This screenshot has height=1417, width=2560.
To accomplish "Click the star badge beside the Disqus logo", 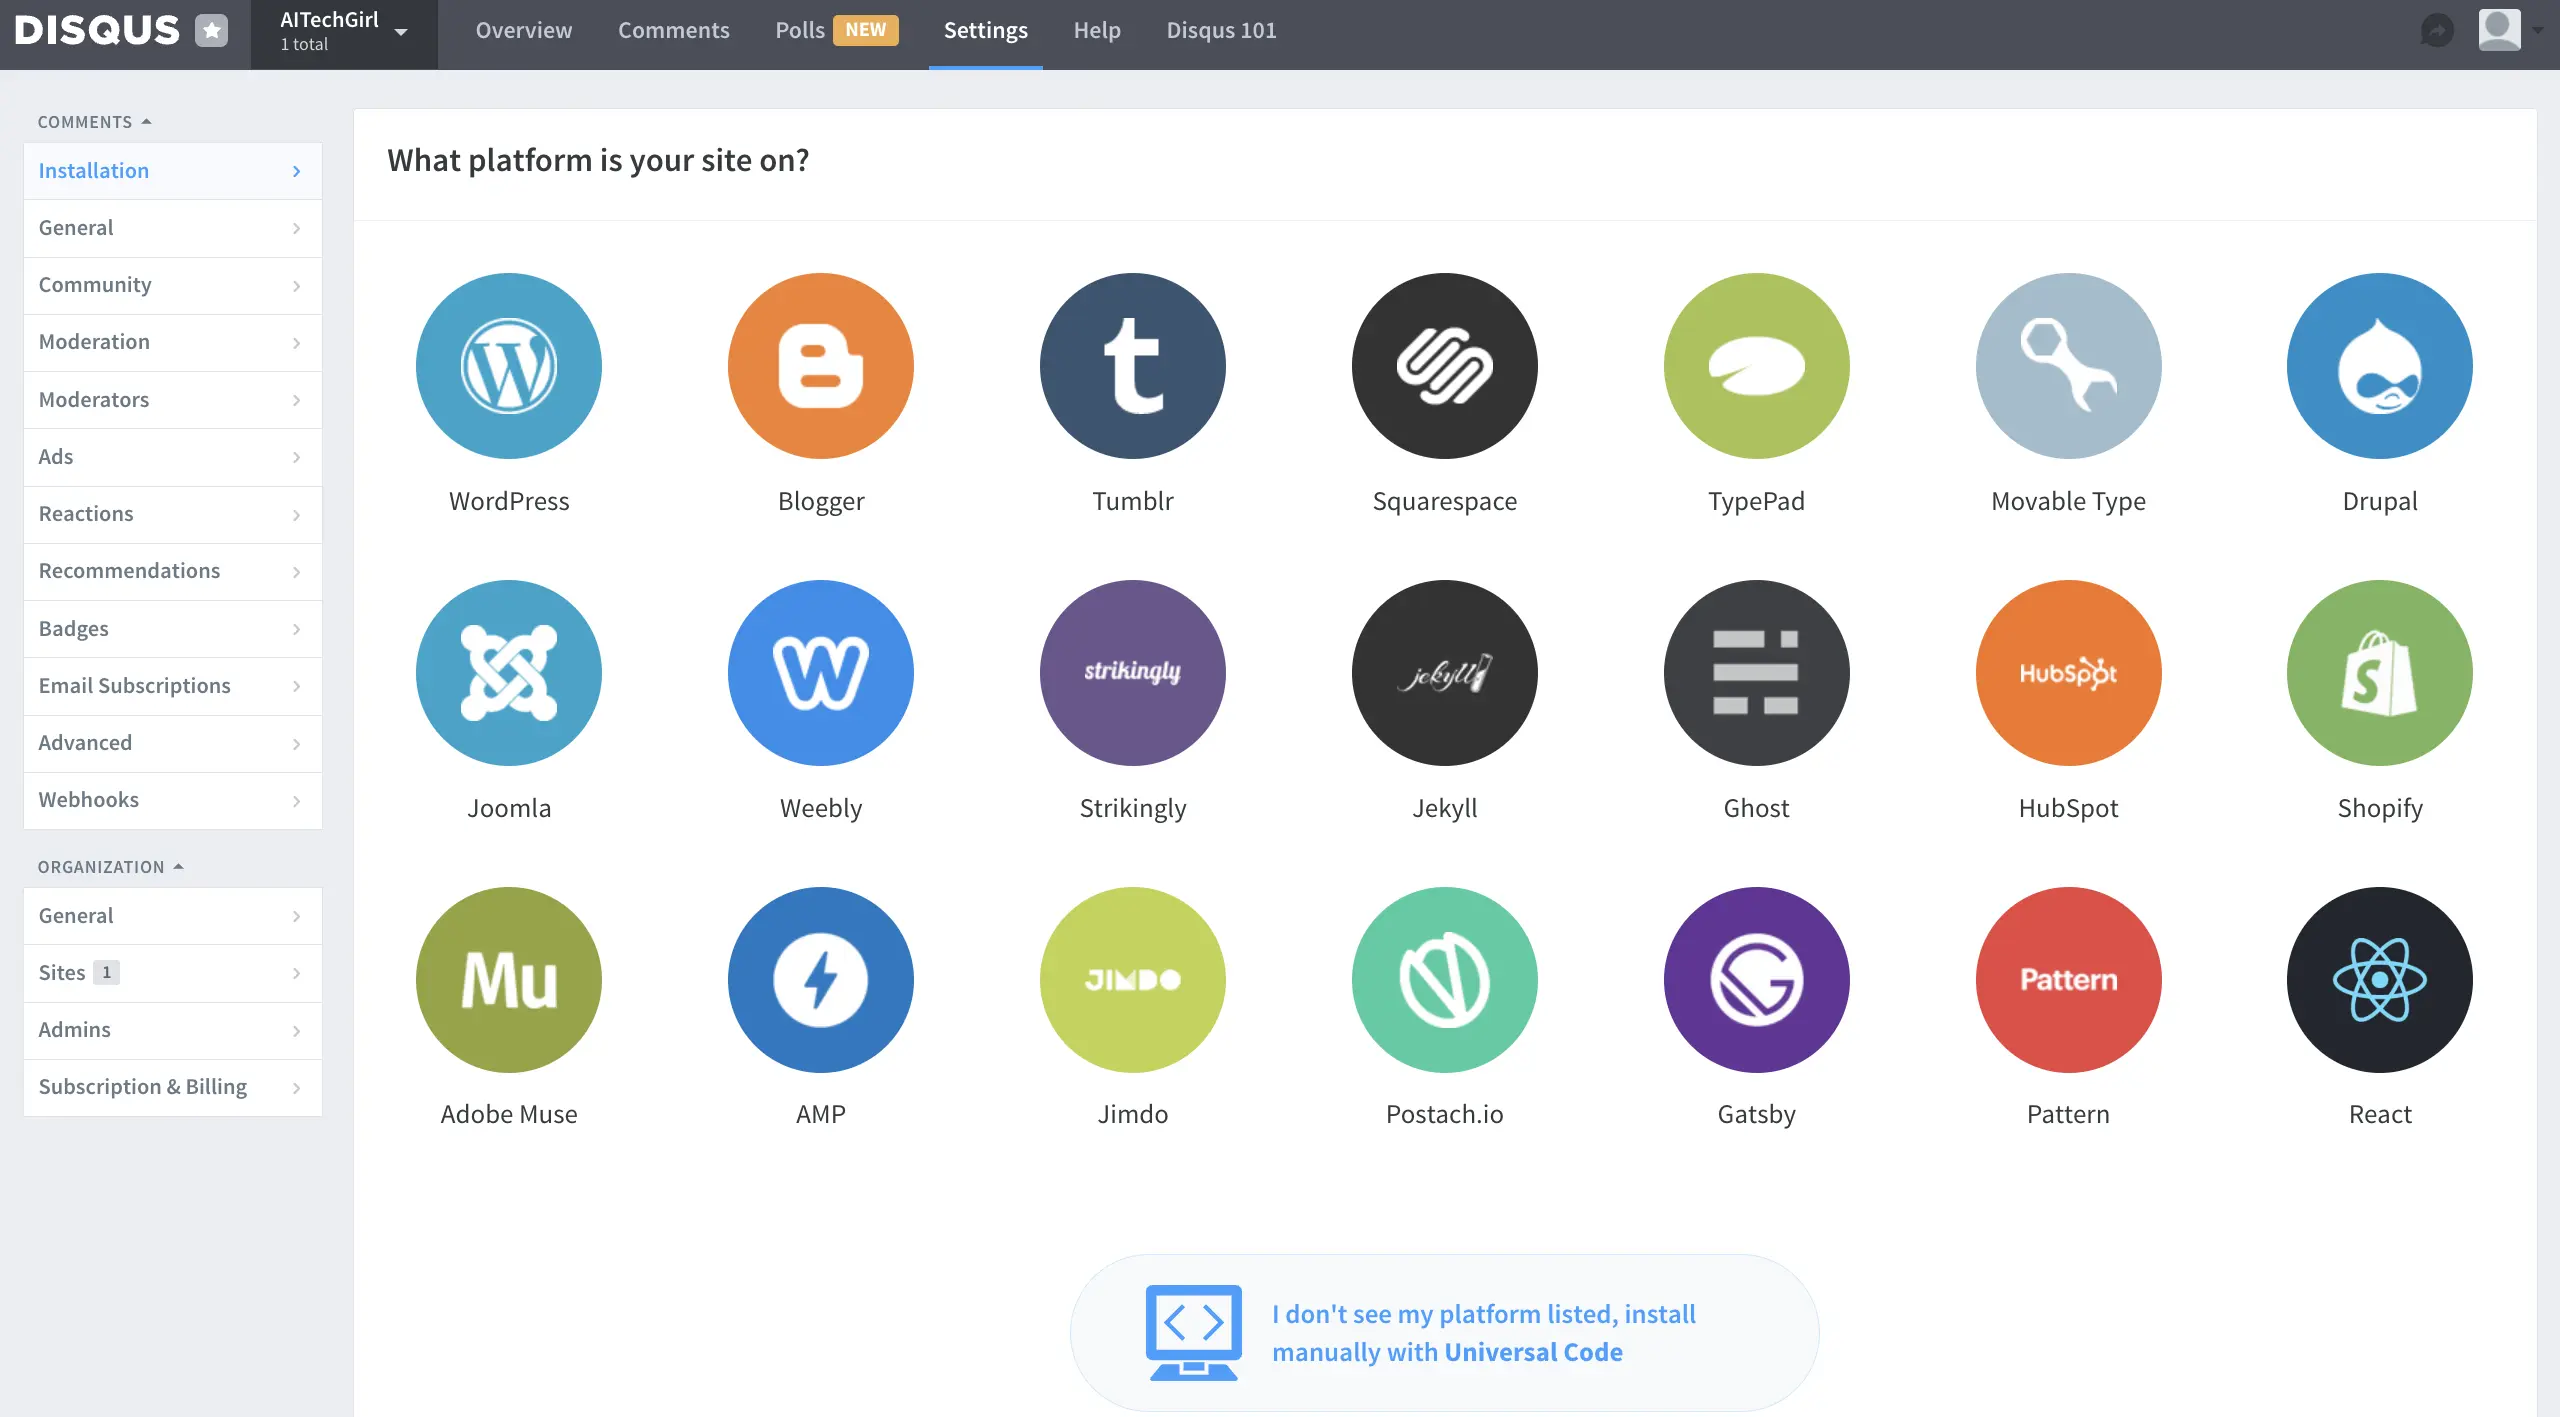I will [211, 30].
